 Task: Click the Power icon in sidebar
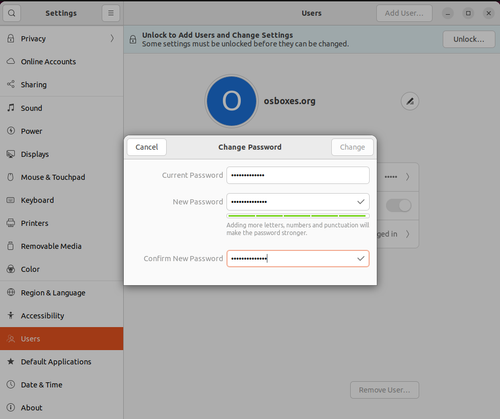pos(11,131)
